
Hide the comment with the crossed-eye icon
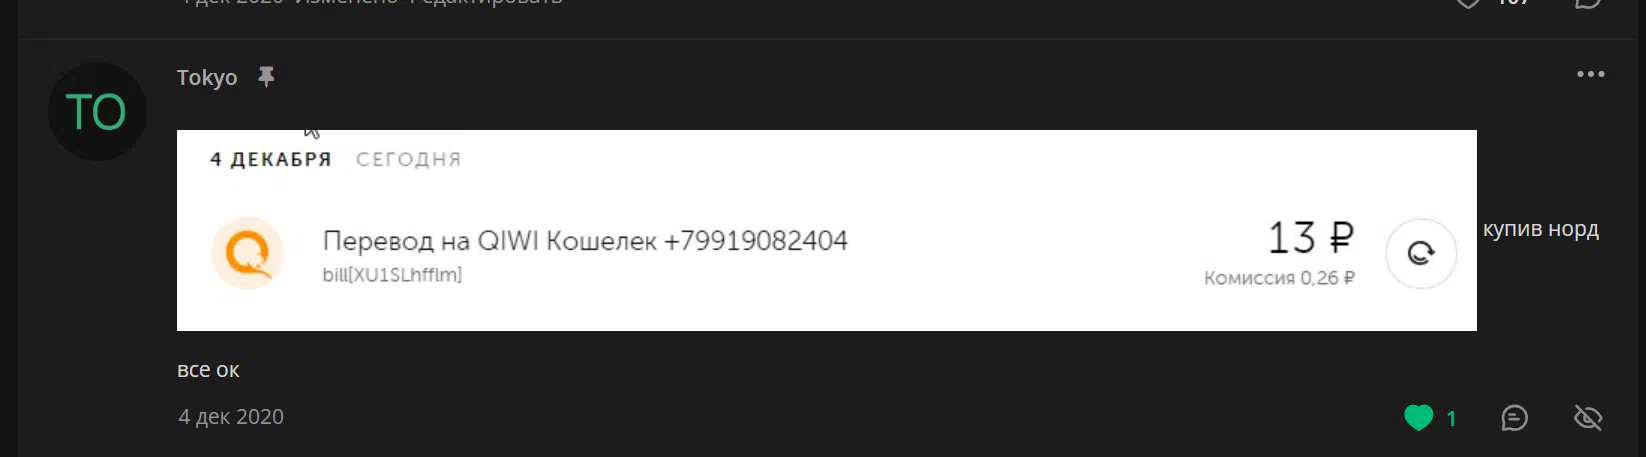(1588, 417)
